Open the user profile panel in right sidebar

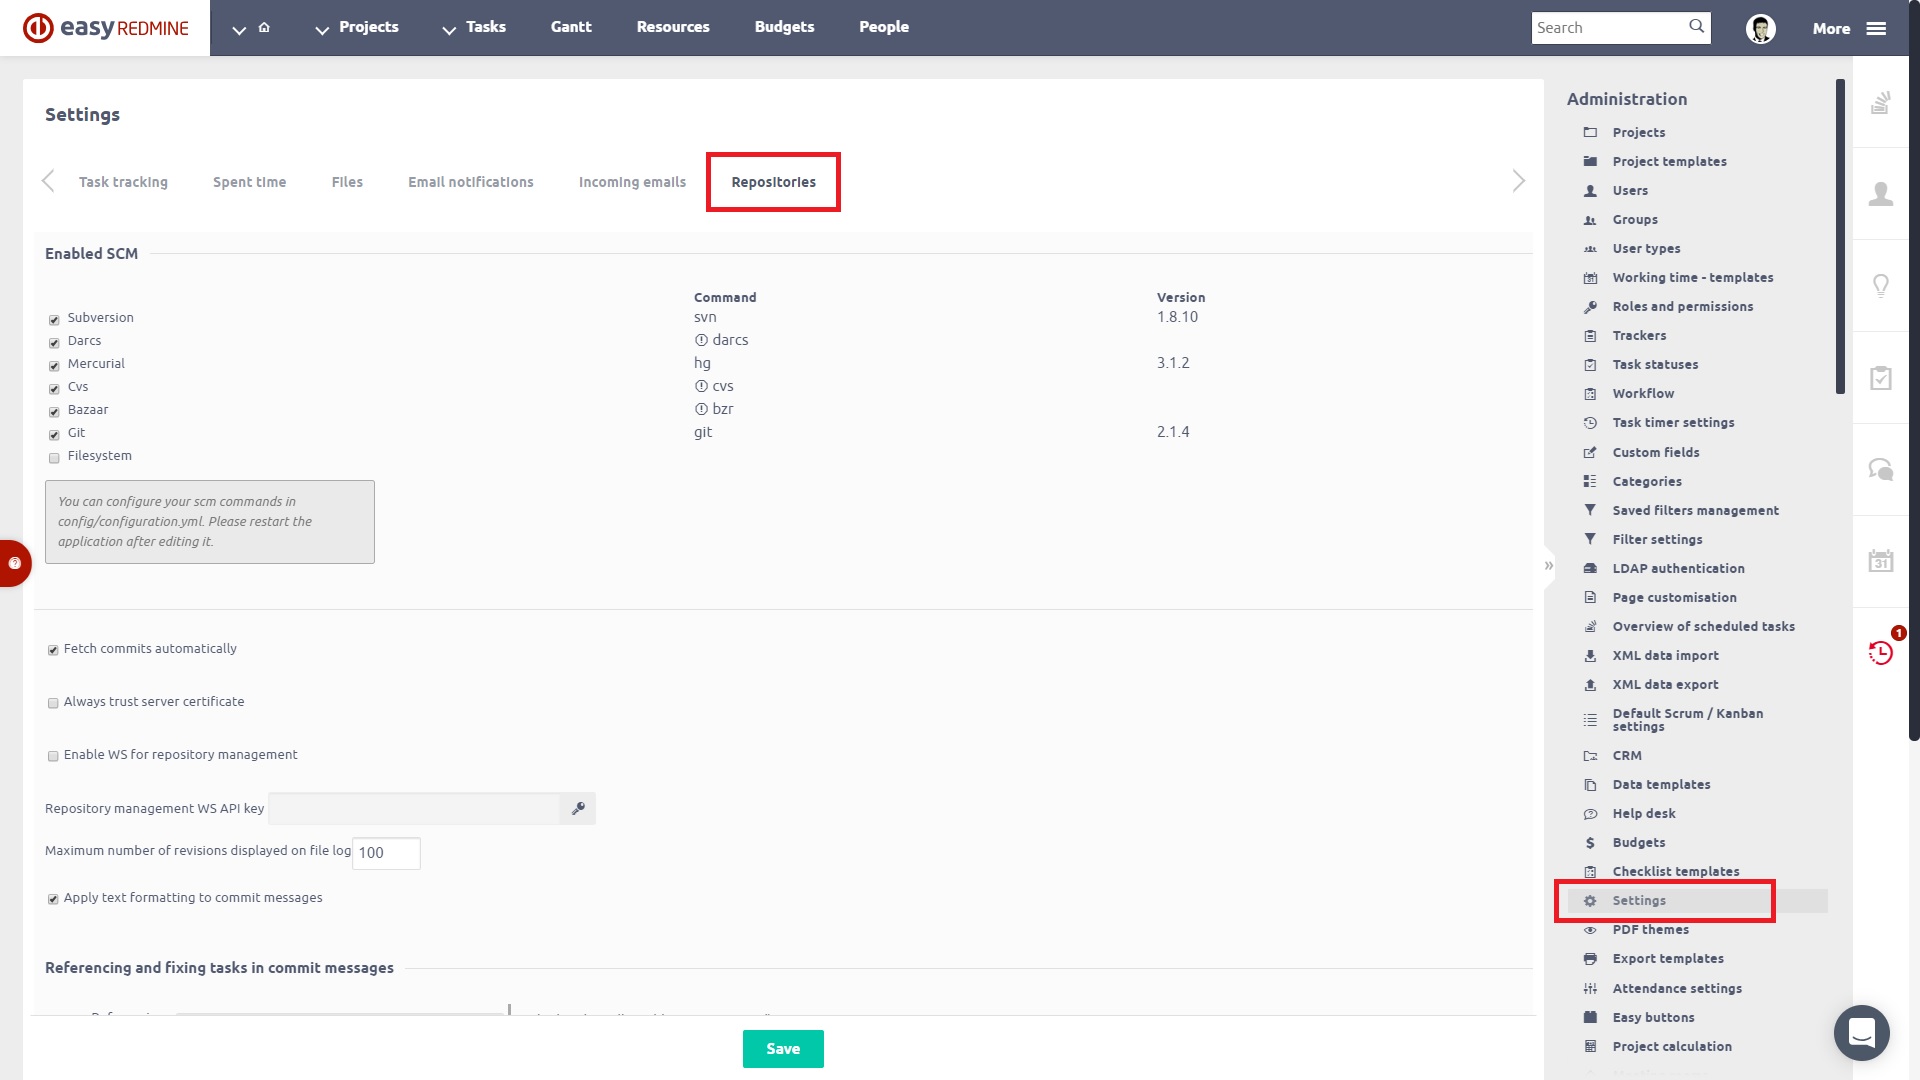pos(1881,195)
